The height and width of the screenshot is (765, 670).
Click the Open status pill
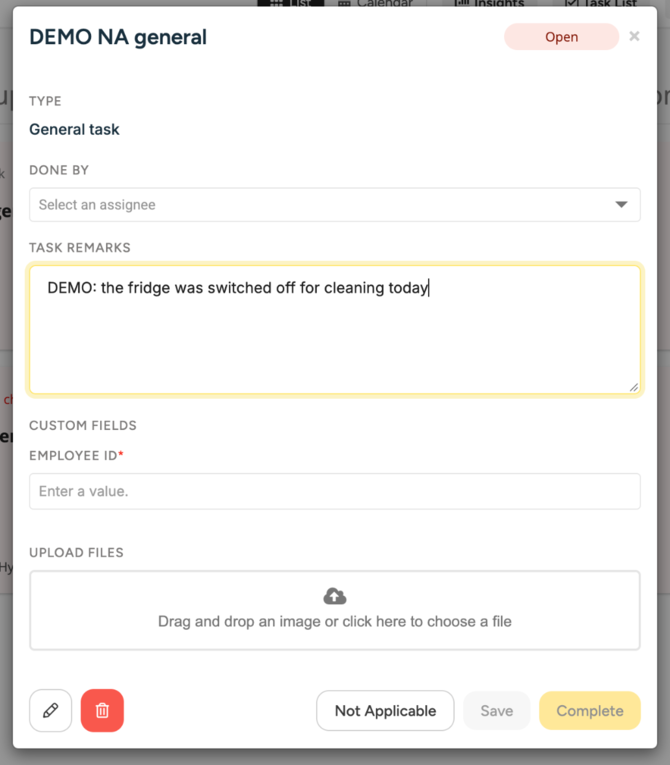click(x=562, y=37)
